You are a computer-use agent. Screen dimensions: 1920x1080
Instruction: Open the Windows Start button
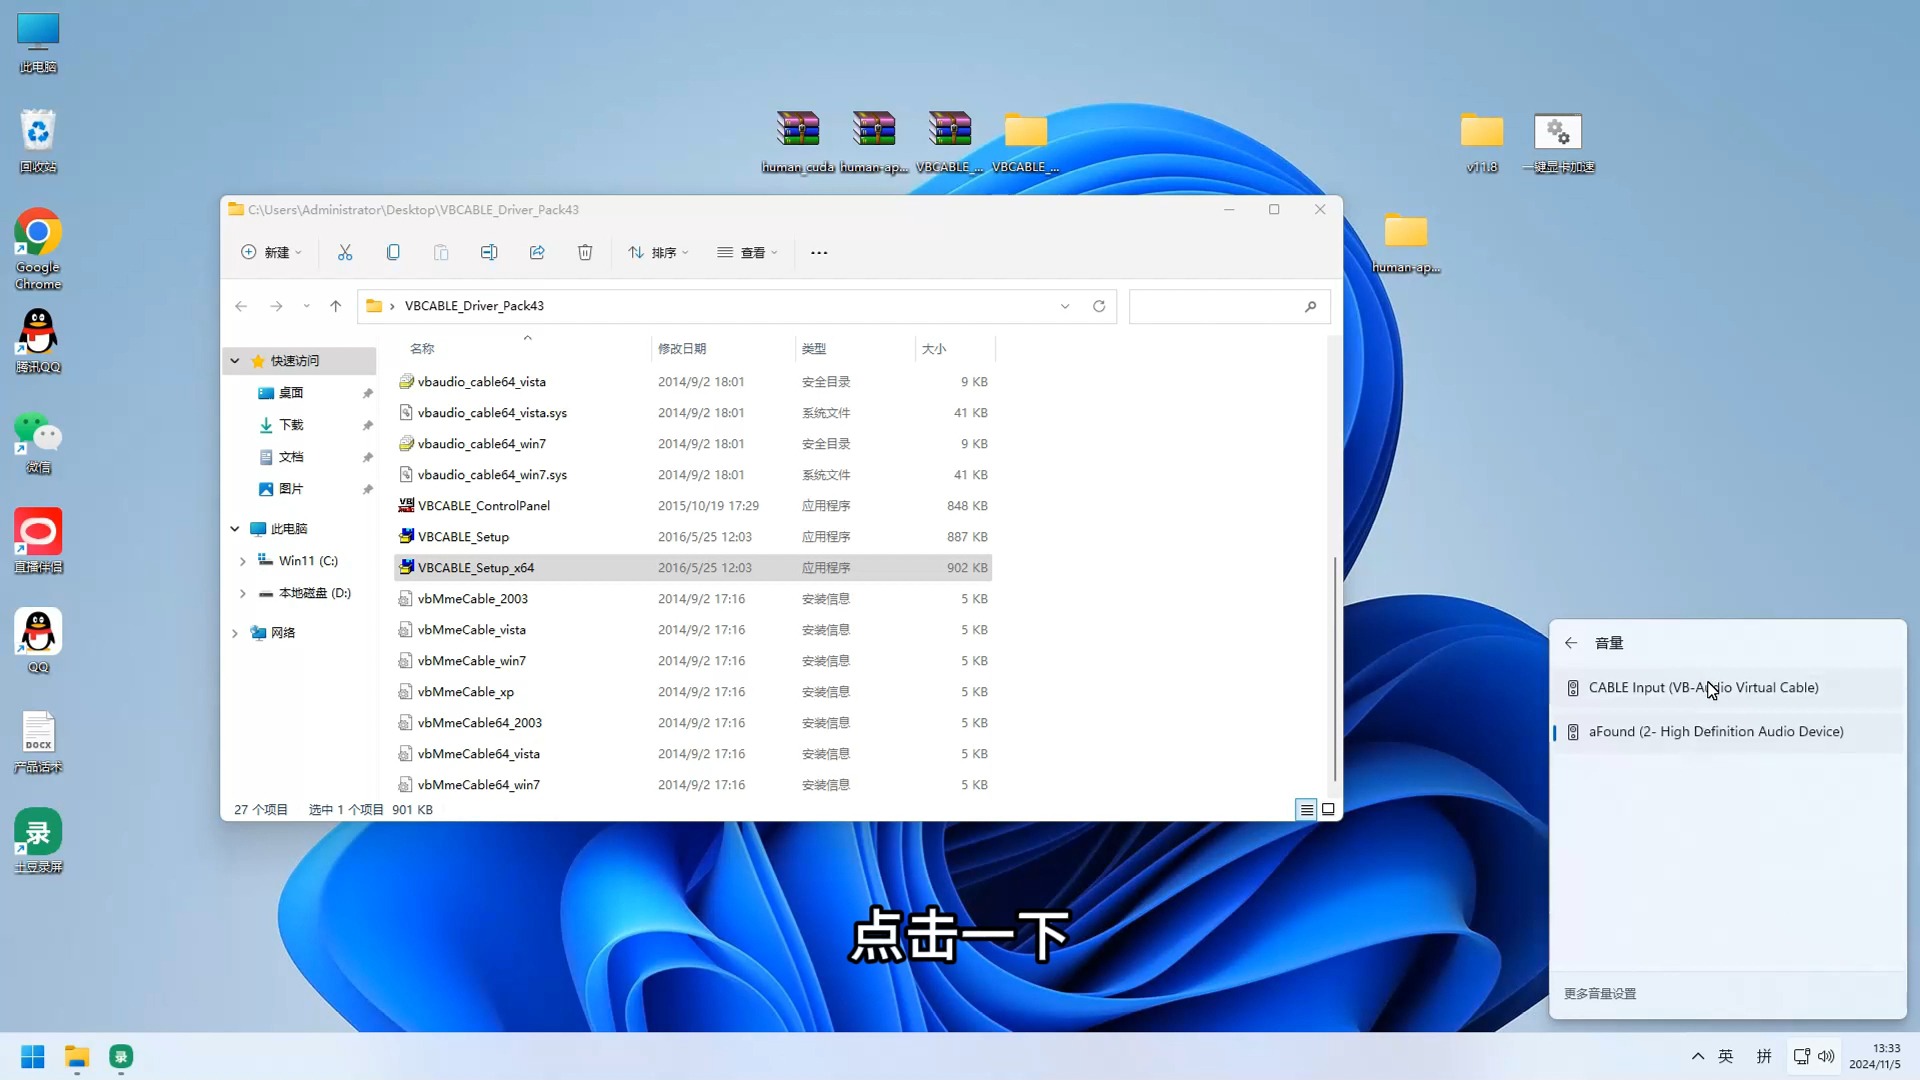coord(33,1057)
